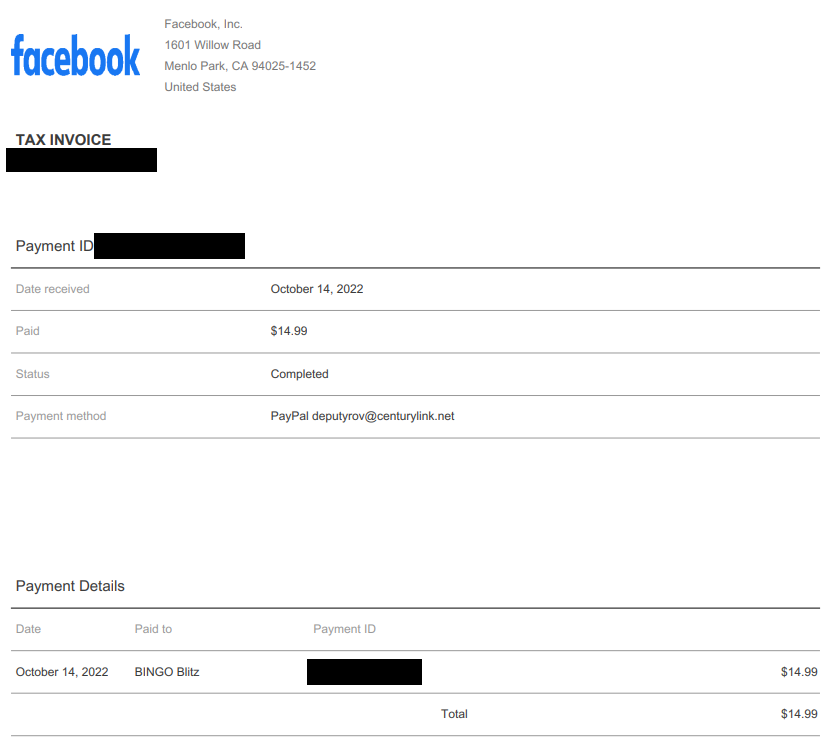Click the 'Total' label
826x741 pixels.
tap(454, 714)
